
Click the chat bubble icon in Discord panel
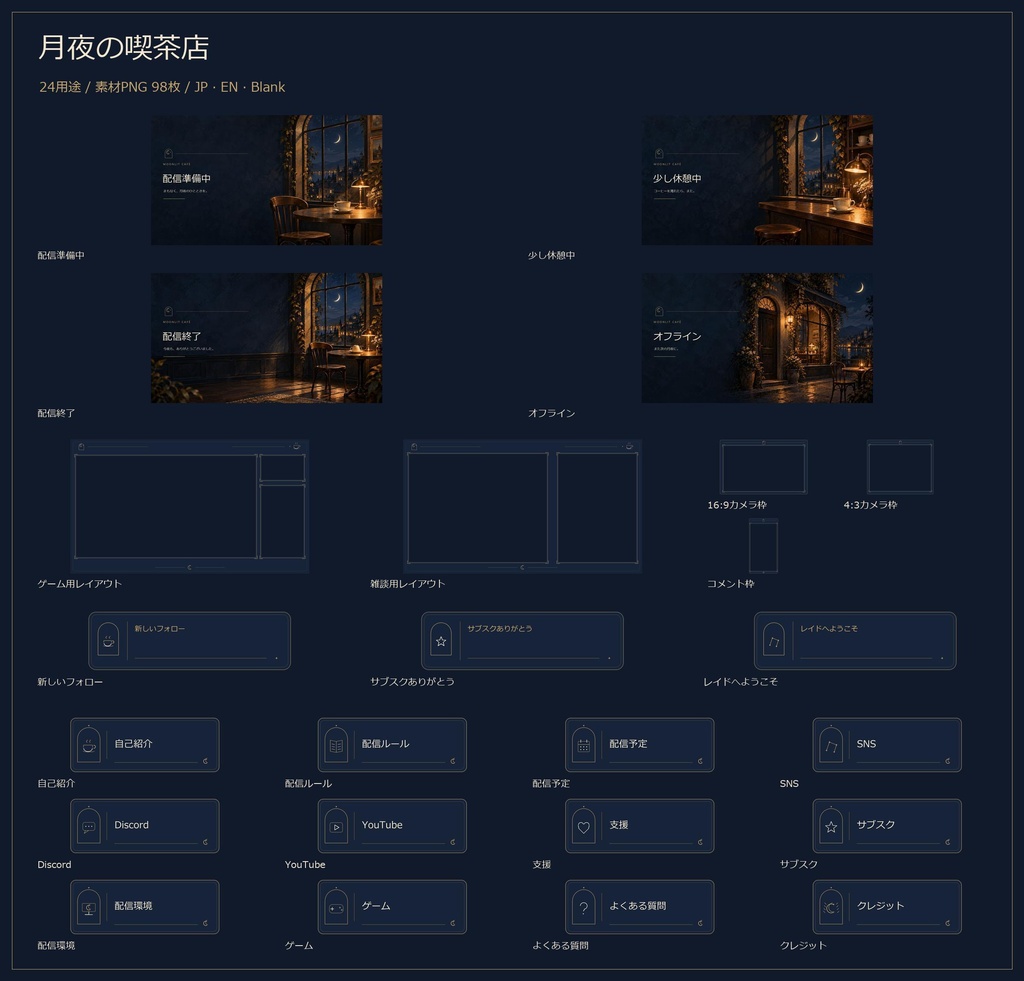(x=89, y=828)
